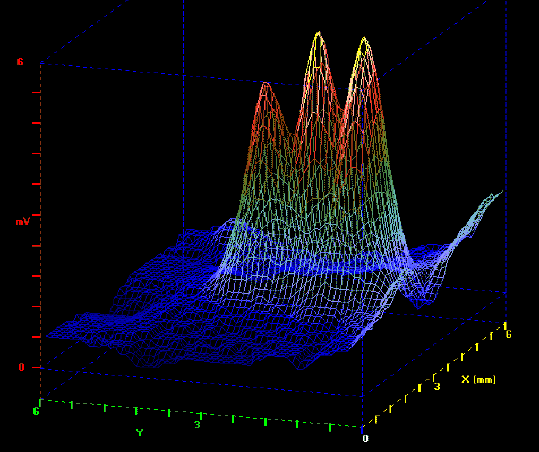
Task: Click the green Y axis label
Action: click(139, 432)
